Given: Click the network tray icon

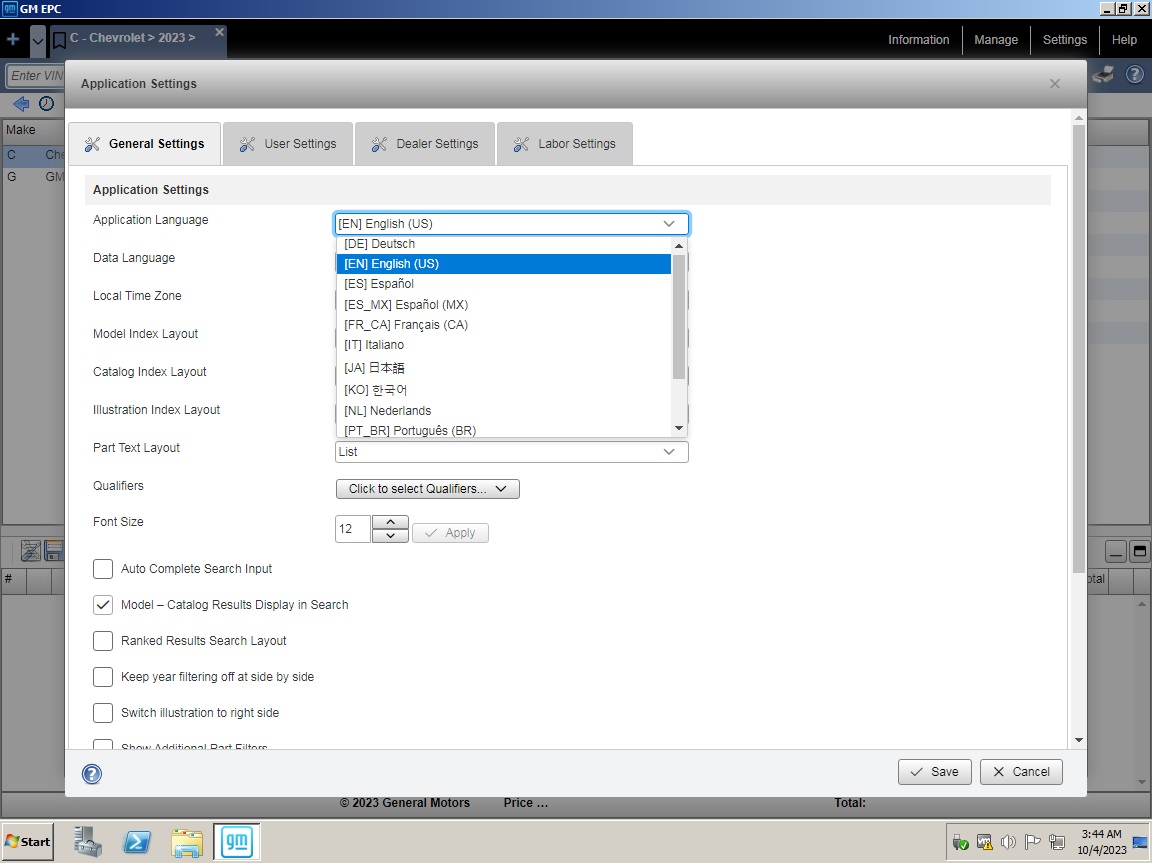Looking at the screenshot, I should 1057,842.
